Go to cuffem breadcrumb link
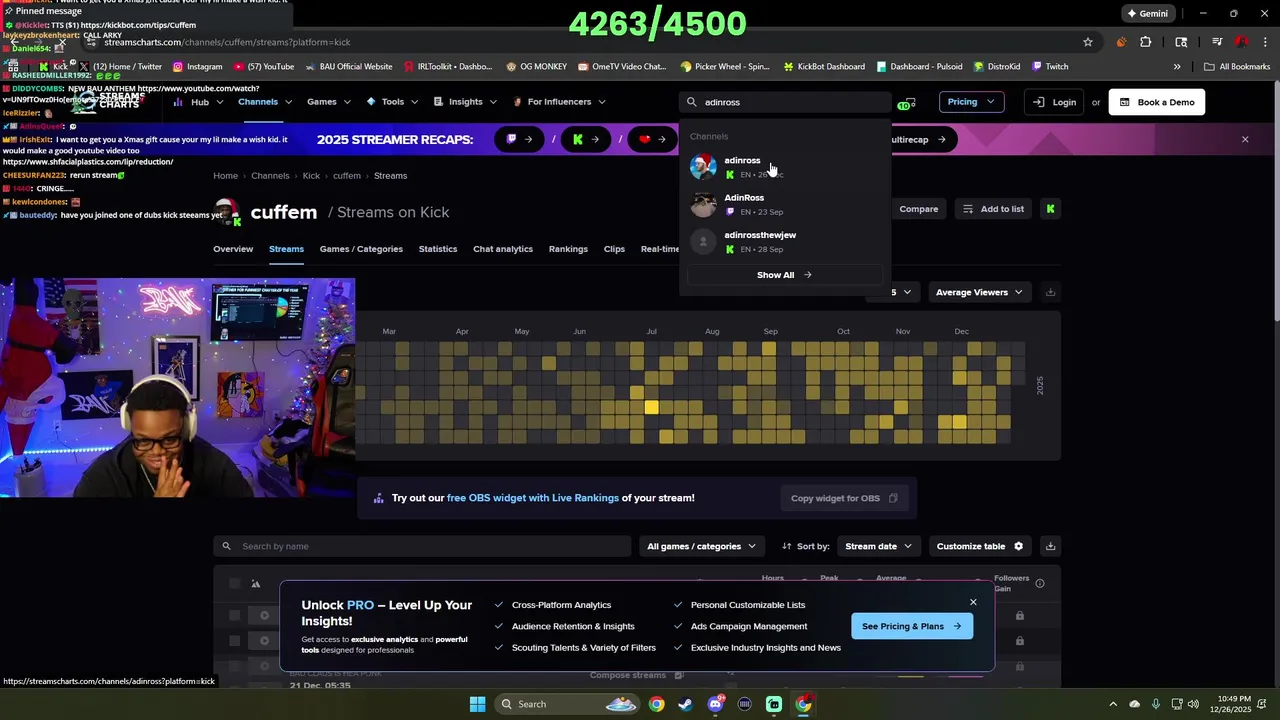 pos(347,176)
